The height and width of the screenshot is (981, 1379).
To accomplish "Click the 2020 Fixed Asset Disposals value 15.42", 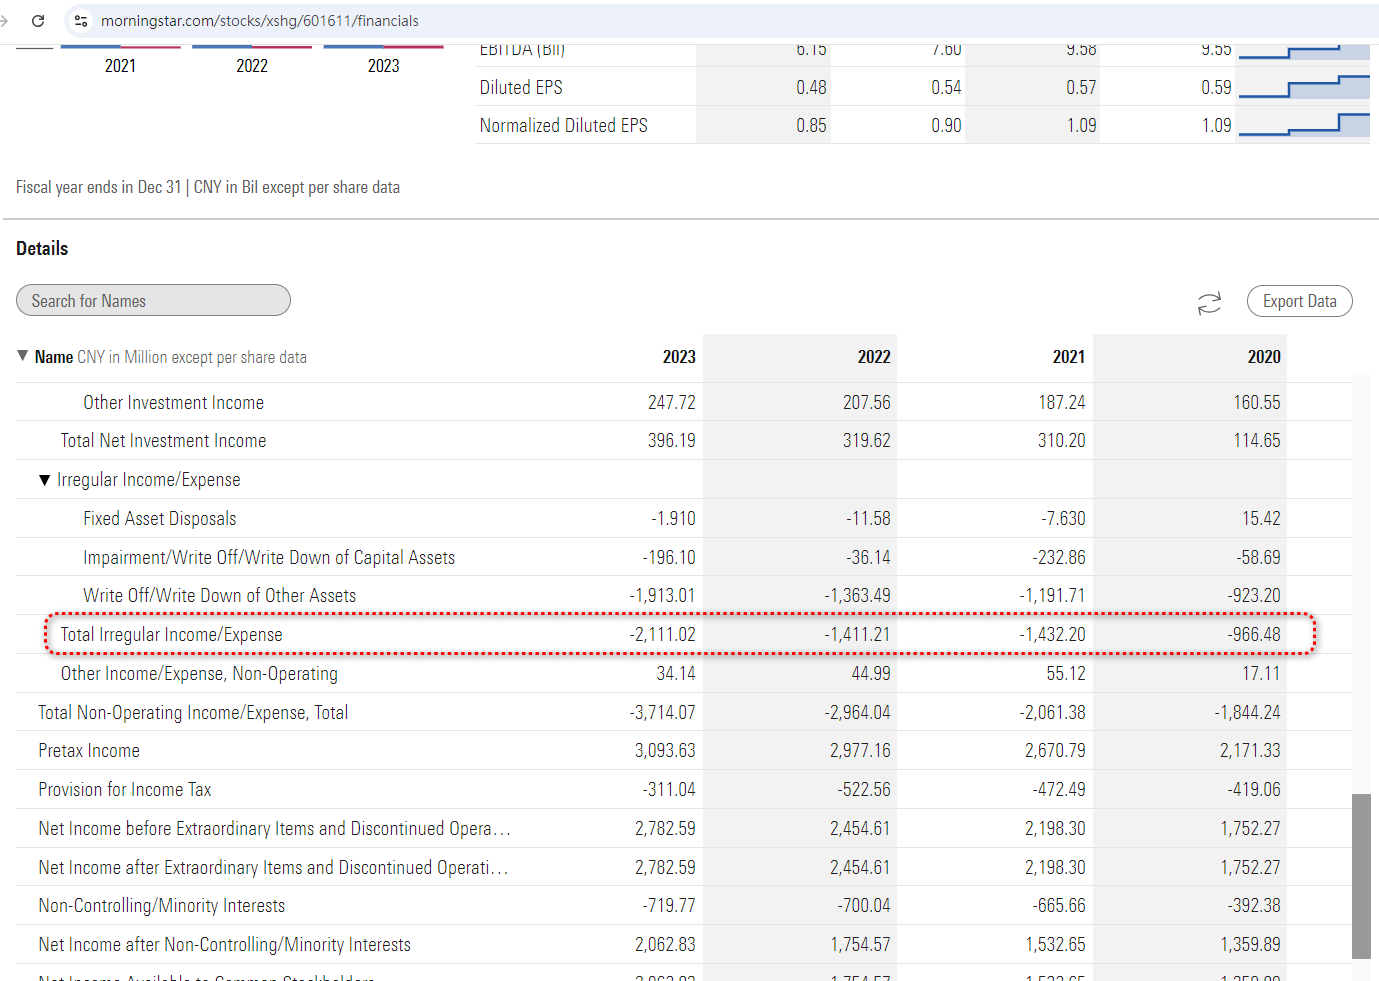I will pos(1261,518).
